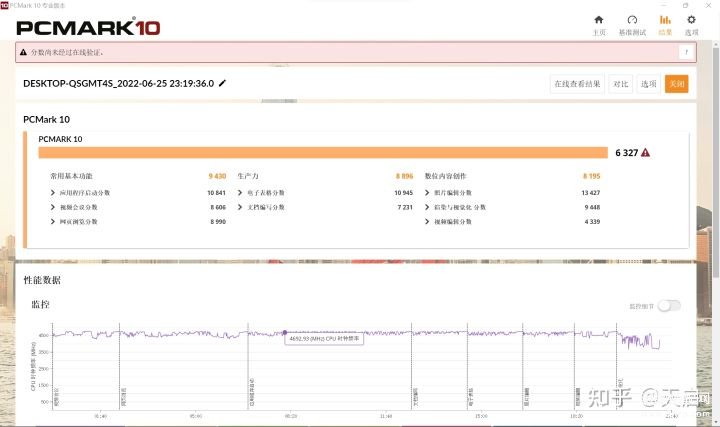This screenshot has width=720, height=427.
Task: Click the 生产力 category label
Action: tap(248, 176)
